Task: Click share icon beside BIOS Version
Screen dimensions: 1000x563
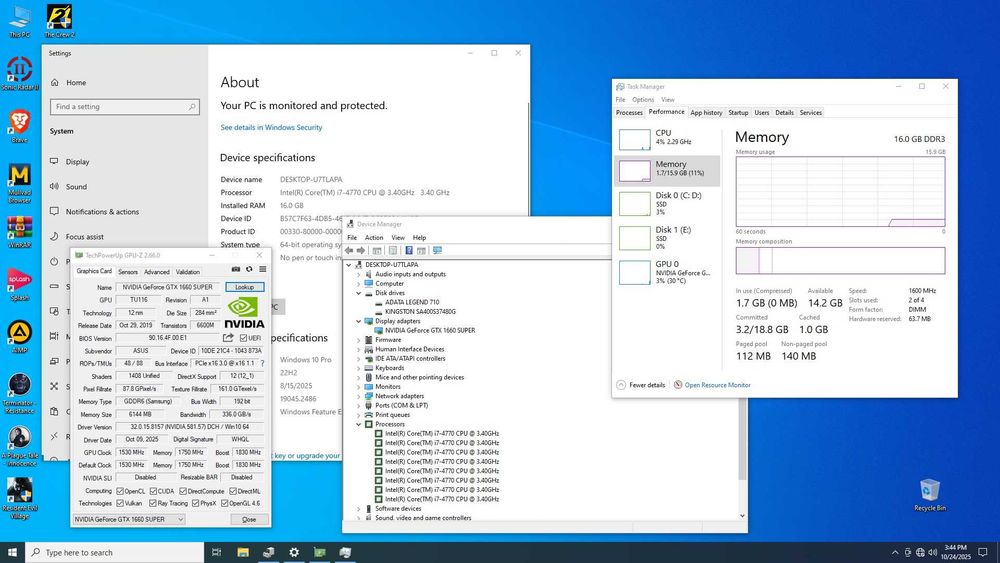Action: click(x=228, y=338)
